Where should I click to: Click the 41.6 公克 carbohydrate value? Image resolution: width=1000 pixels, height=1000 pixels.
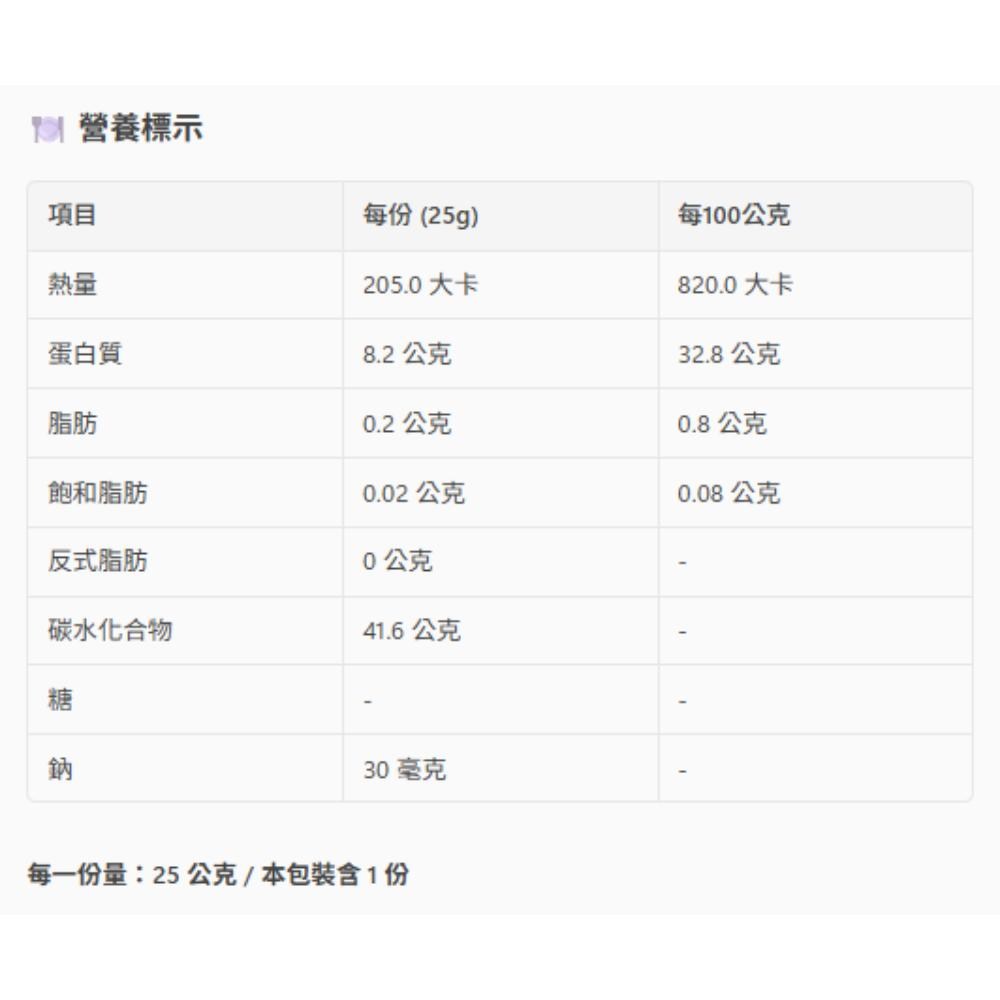click(411, 631)
